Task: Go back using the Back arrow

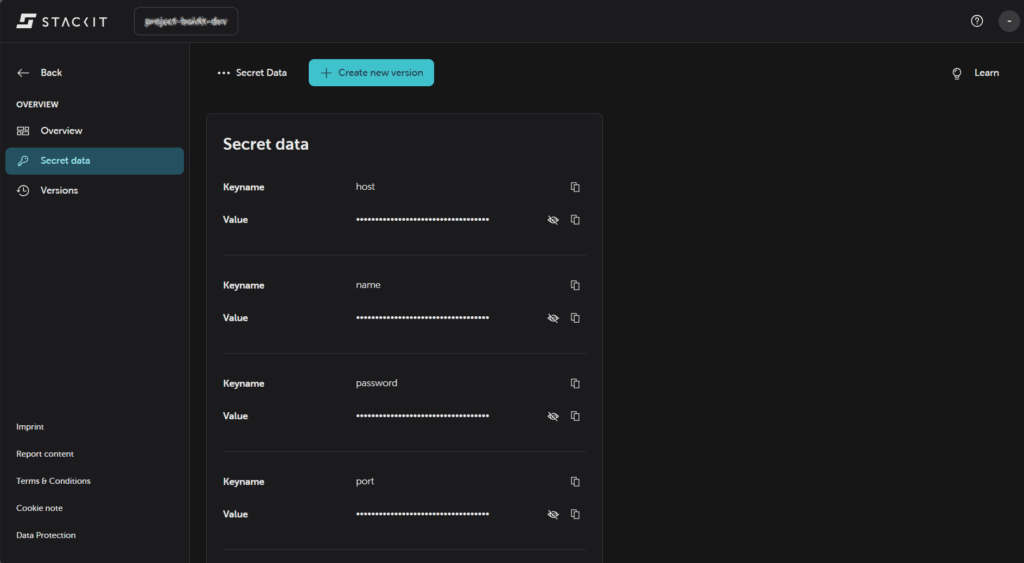Action: [x=40, y=73]
